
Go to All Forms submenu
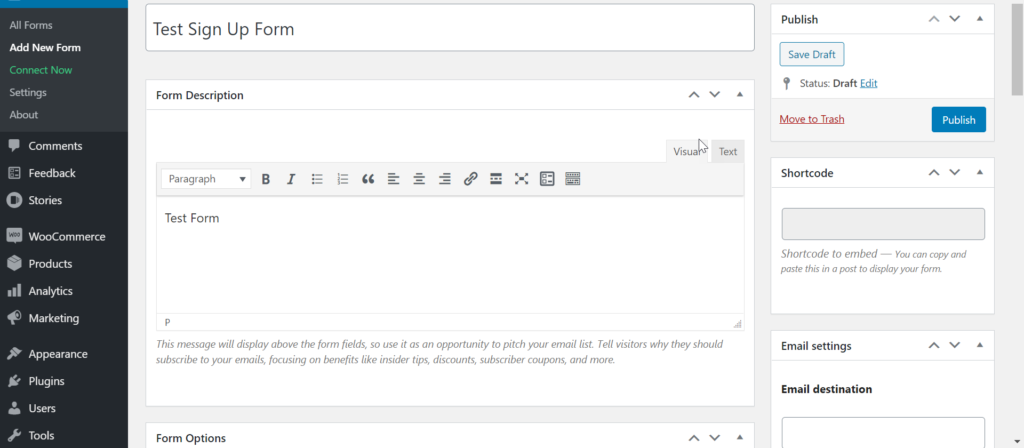(x=31, y=25)
